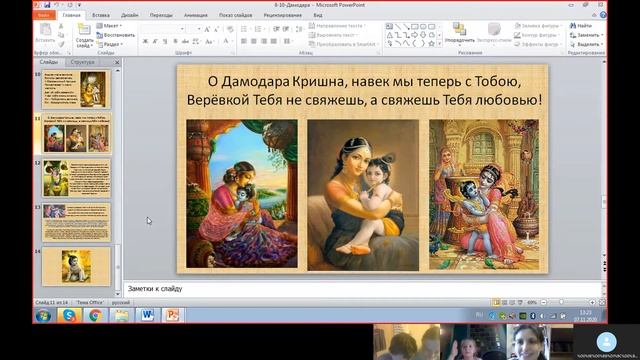Expand the shapes gallery more arrow
640x360 pixels.
440,44
